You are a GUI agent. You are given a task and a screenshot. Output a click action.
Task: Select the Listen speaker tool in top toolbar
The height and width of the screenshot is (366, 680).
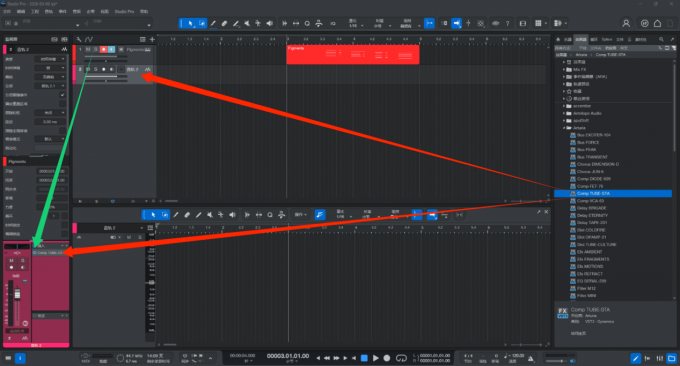click(269, 23)
